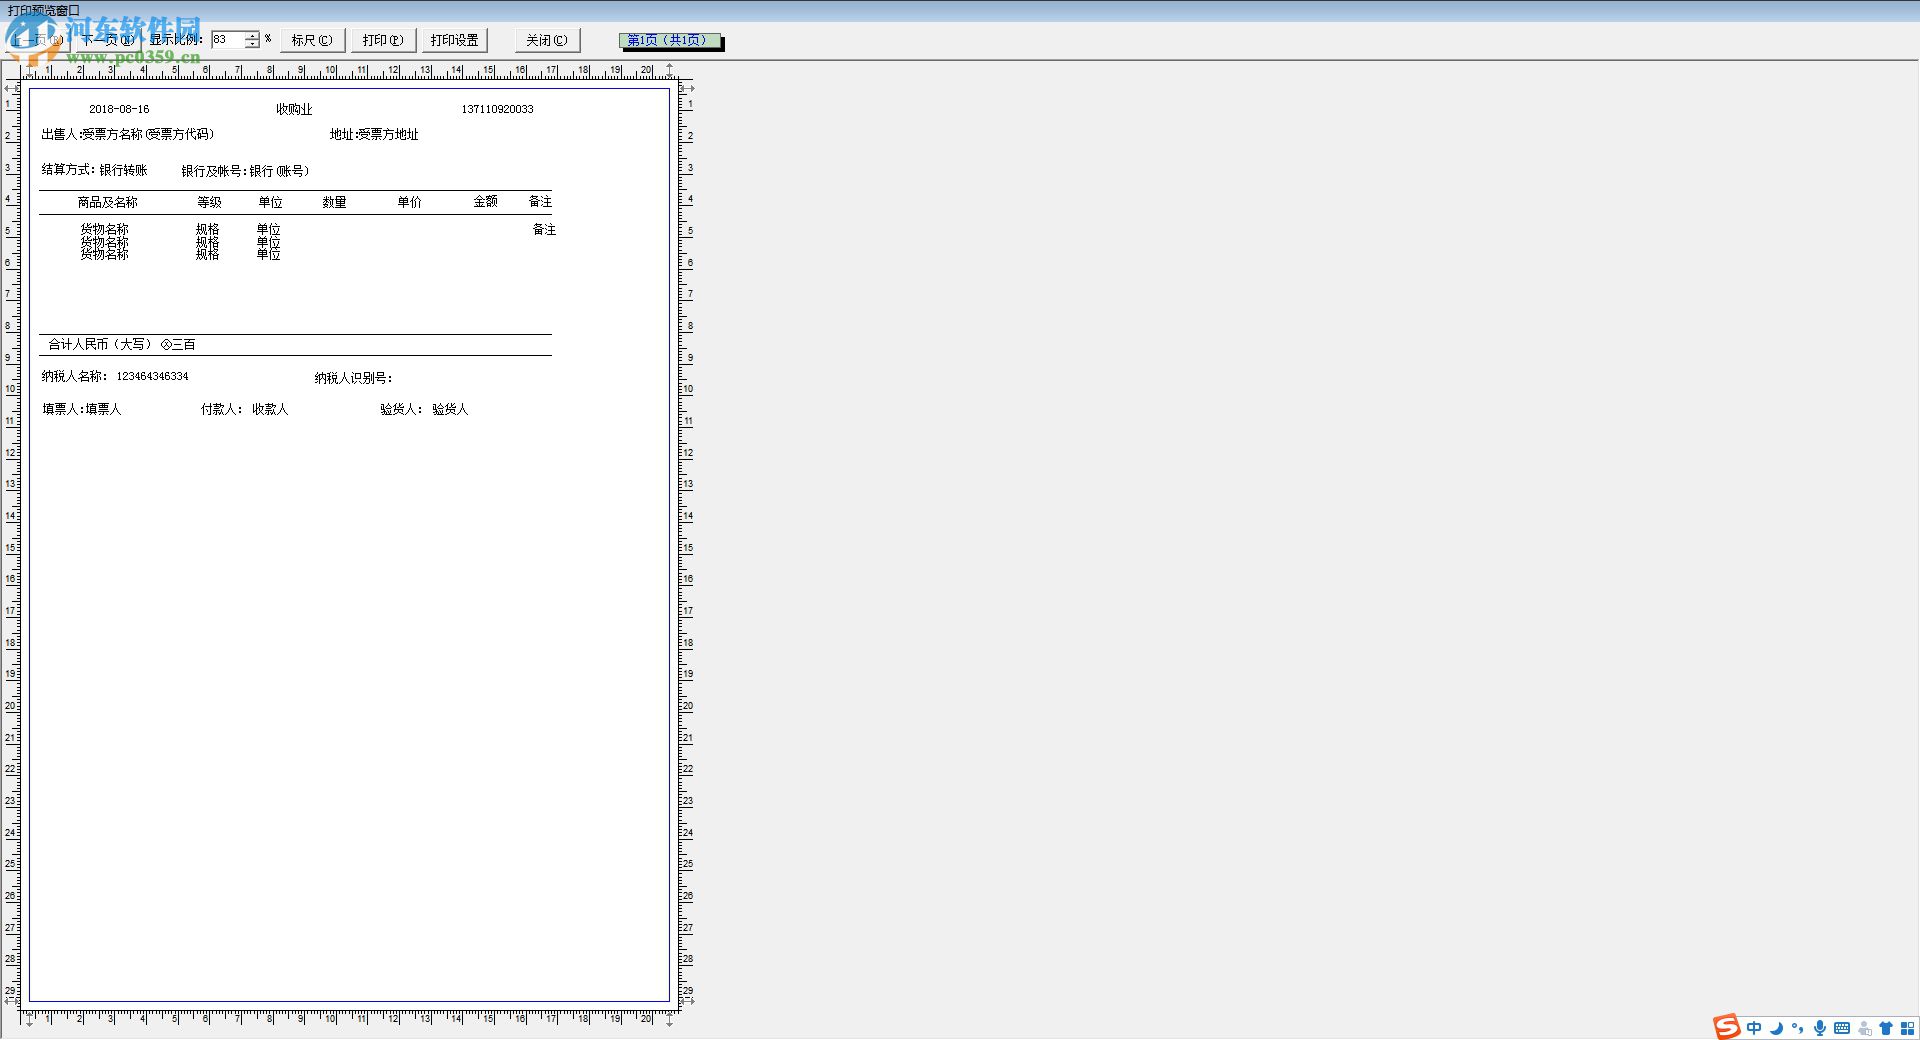Open the Sogou skin shirt icon

[x=1886, y=1028]
